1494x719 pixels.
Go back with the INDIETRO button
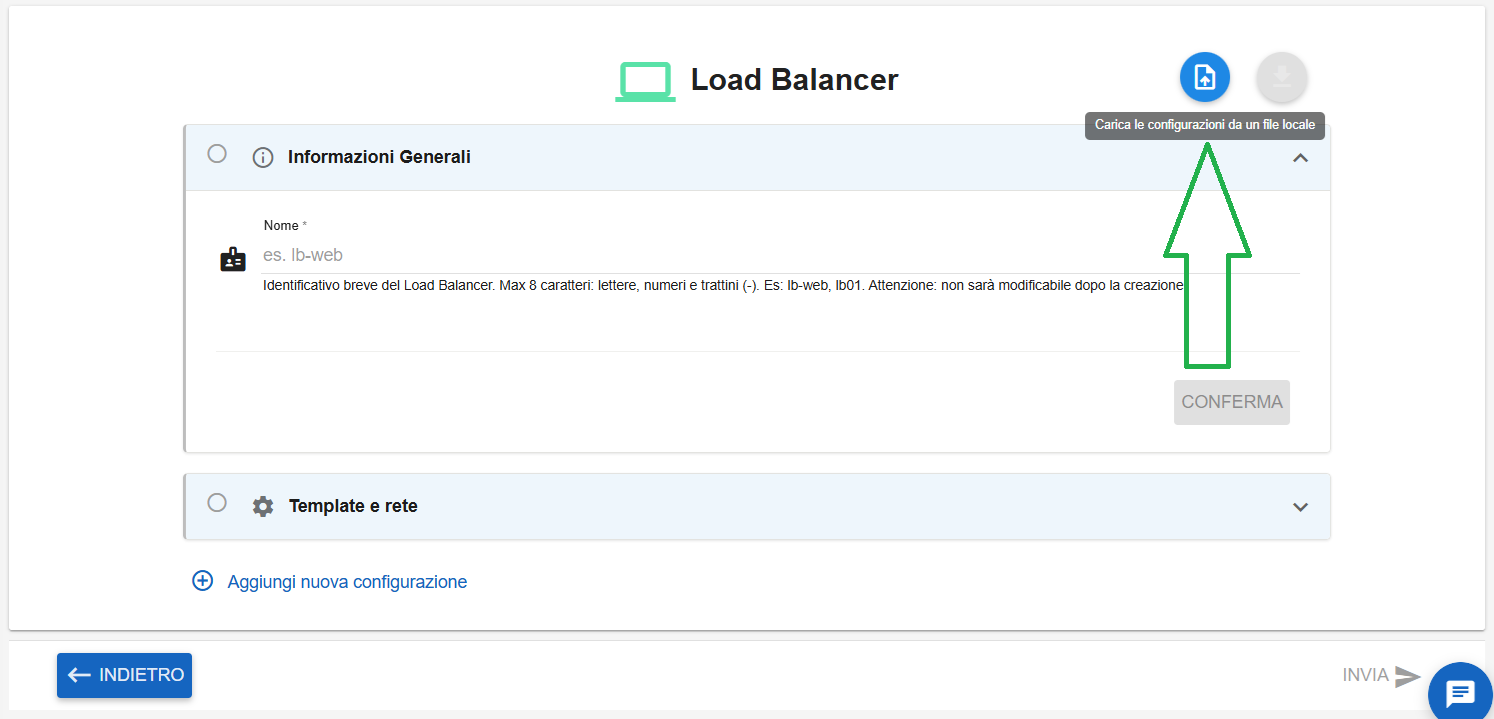[x=124, y=675]
